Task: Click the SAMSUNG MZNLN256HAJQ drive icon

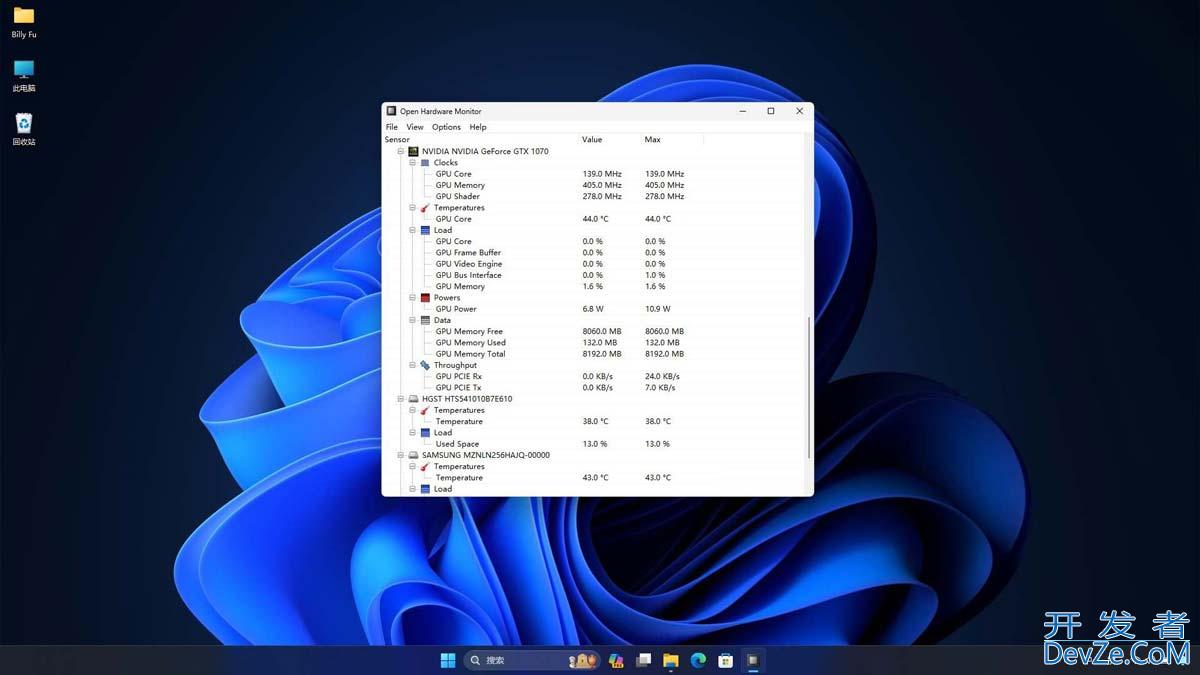Action: tap(413, 455)
